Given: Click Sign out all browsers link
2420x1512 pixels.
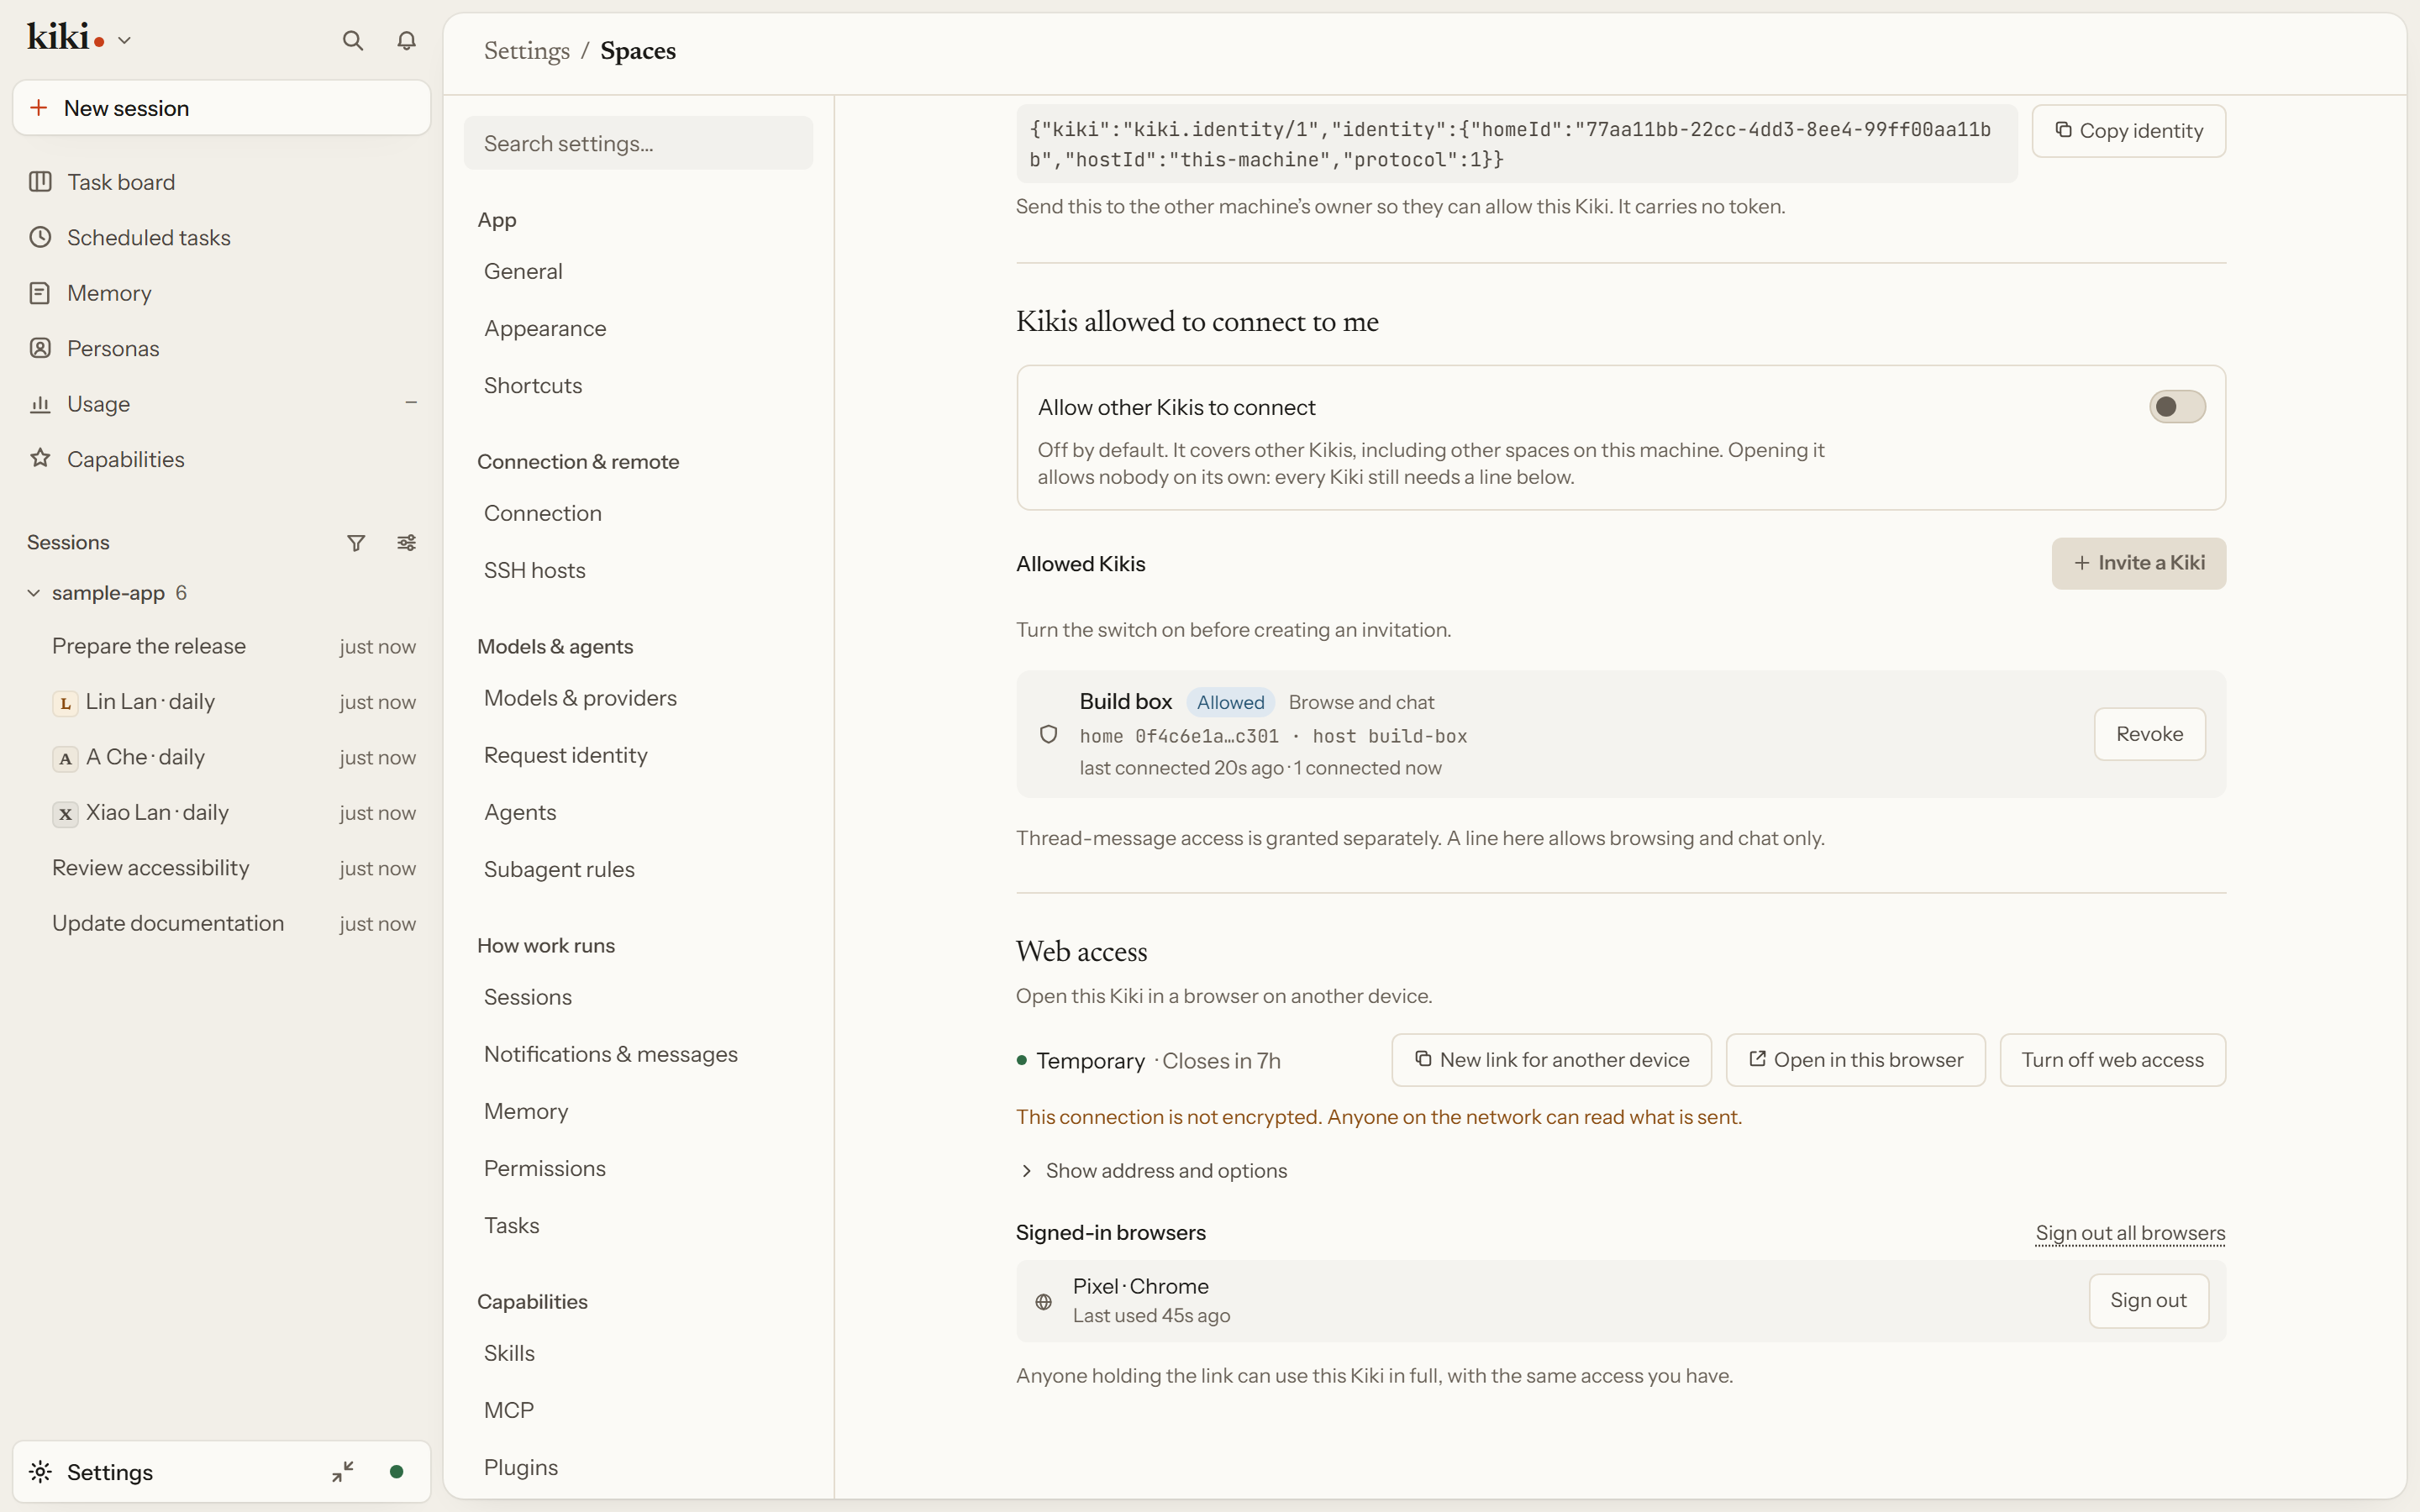Looking at the screenshot, I should (2130, 1233).
